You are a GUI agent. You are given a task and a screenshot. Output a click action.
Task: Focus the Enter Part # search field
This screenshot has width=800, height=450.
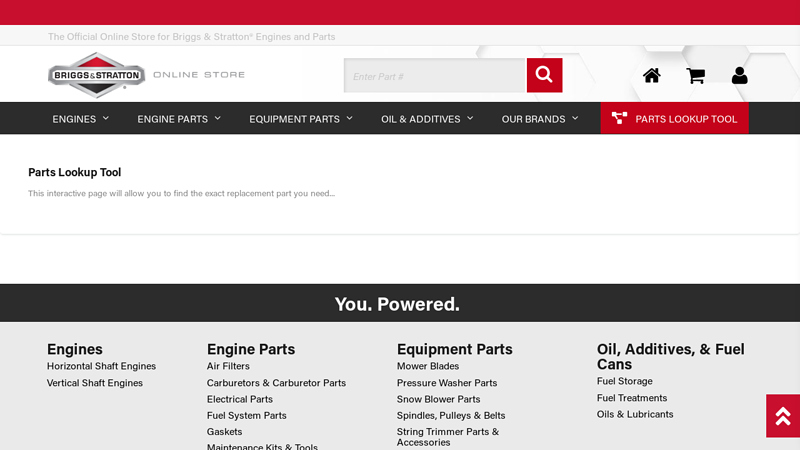click(435, 76)
